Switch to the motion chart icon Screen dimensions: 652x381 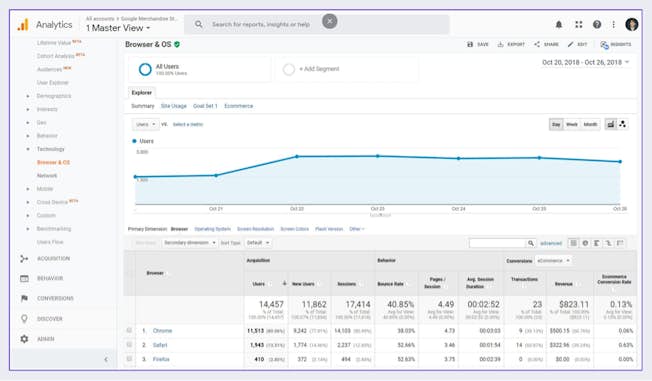622,124
